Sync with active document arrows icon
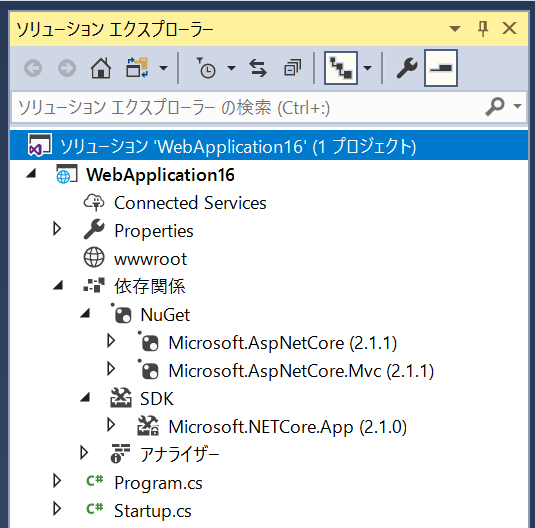 tap(258, 68)
